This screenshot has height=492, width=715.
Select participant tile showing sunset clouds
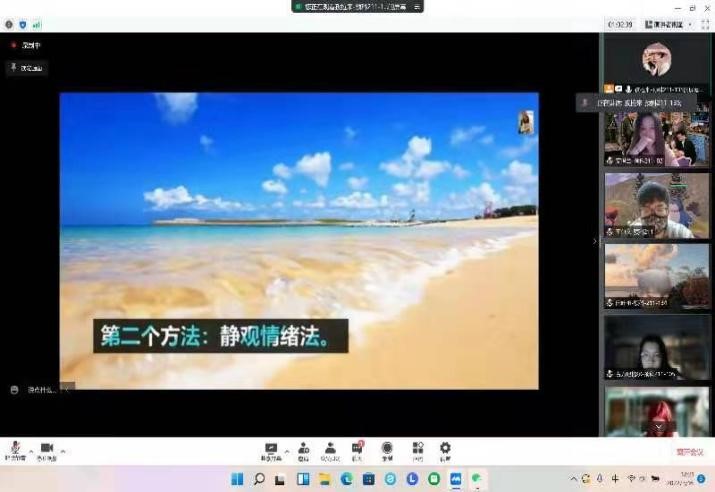pyautogui.click(x=657, y=276)
